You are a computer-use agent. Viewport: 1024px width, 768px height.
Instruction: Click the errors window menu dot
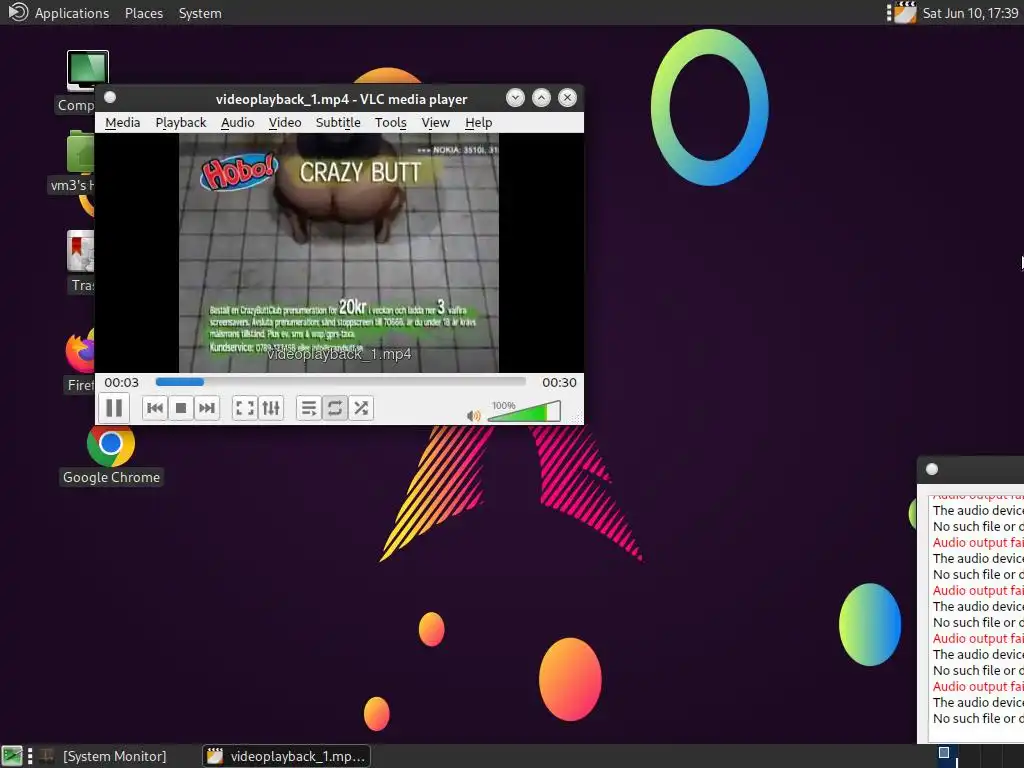[933, 469]
